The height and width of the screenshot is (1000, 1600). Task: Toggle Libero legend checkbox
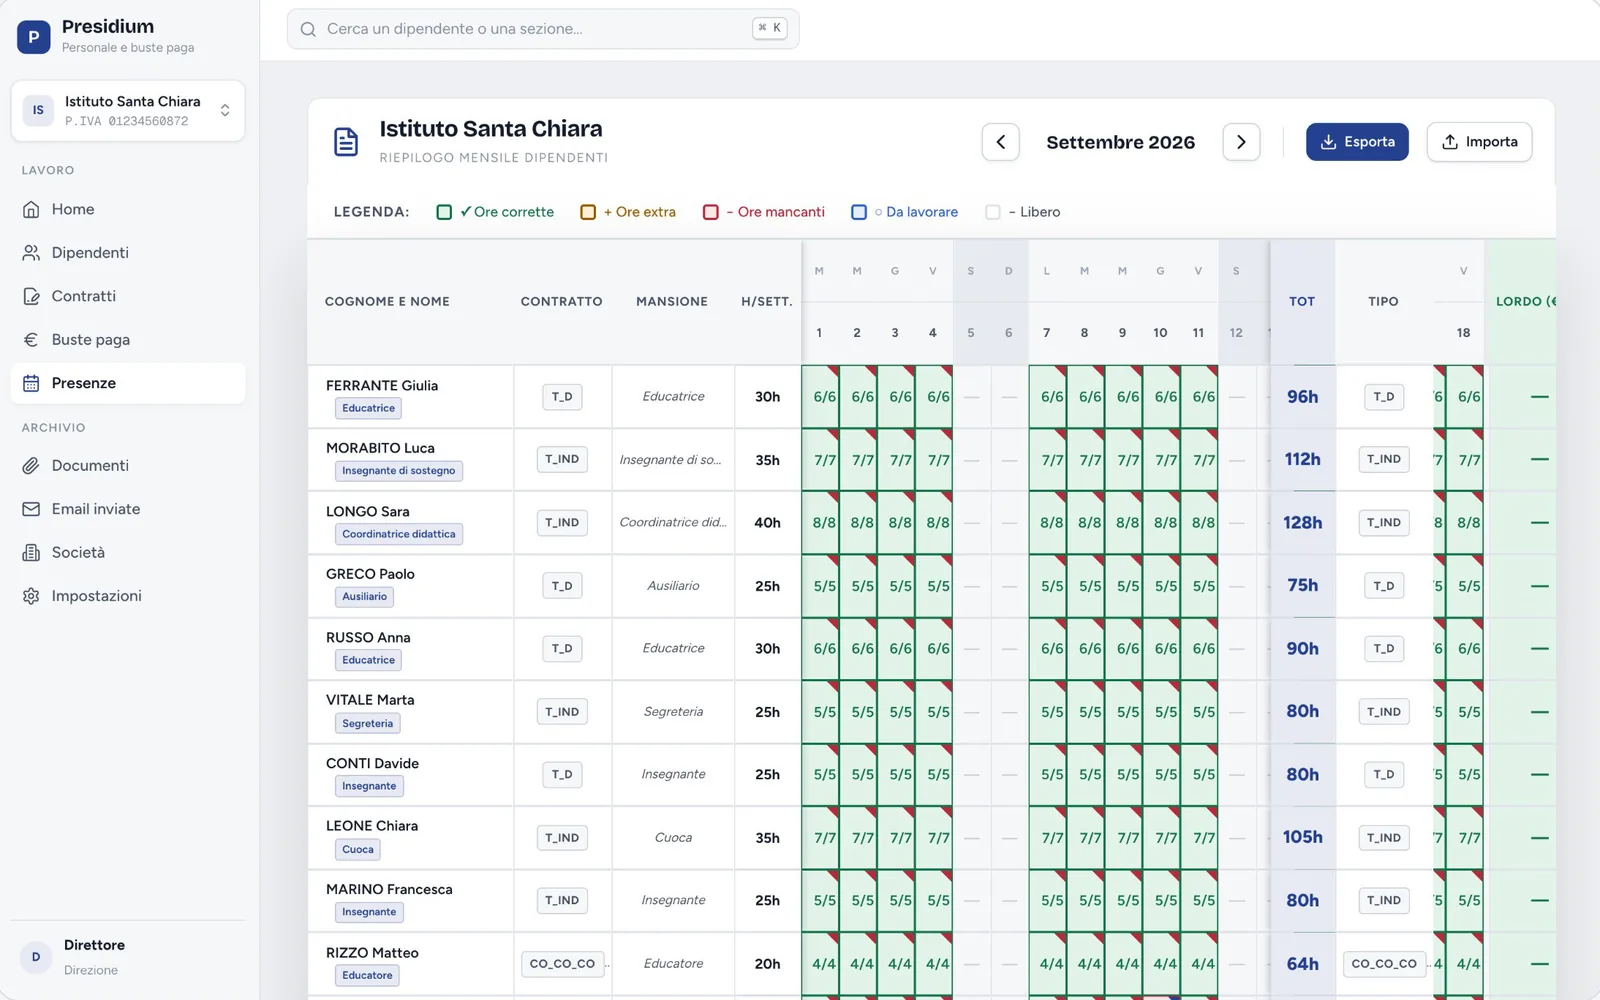[993, 212]
